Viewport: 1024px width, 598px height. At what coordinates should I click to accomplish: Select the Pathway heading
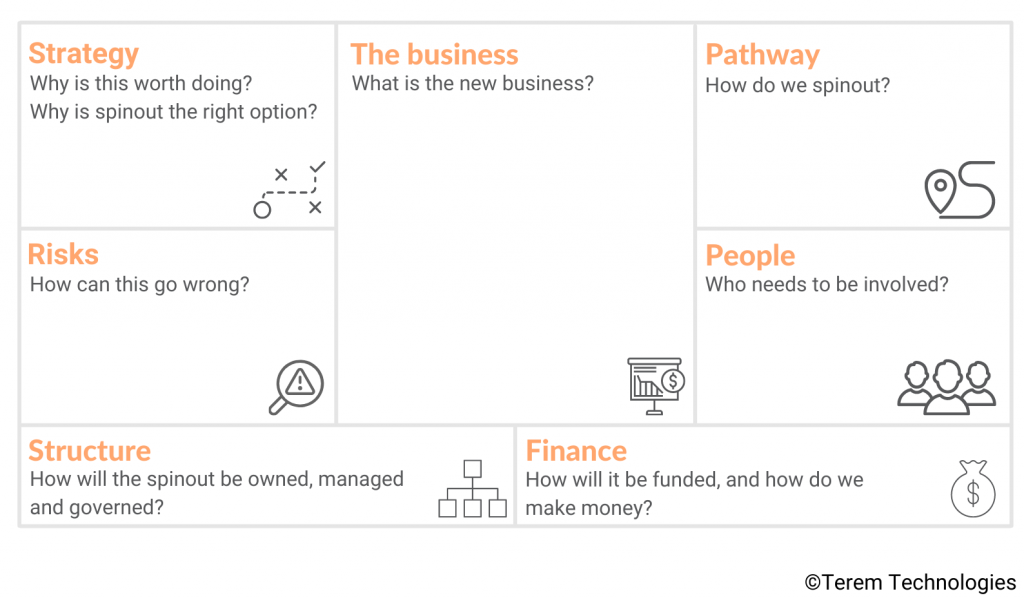click(762, 55)
